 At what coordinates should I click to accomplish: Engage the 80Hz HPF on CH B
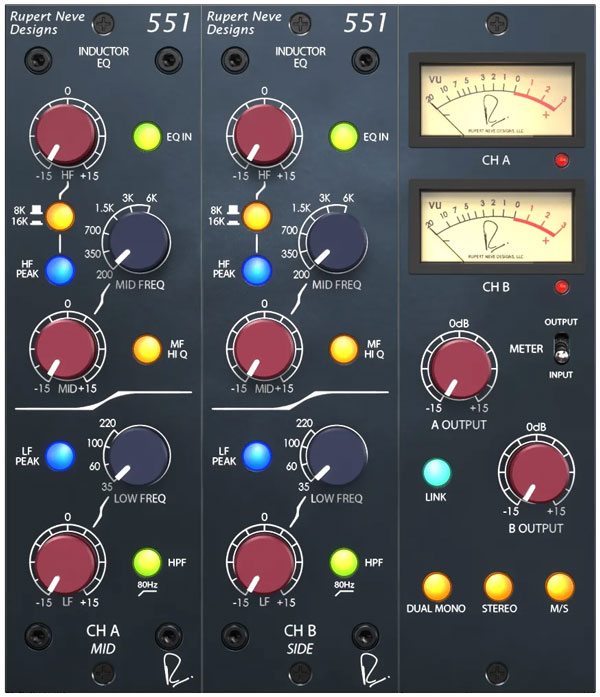point(344,562)
